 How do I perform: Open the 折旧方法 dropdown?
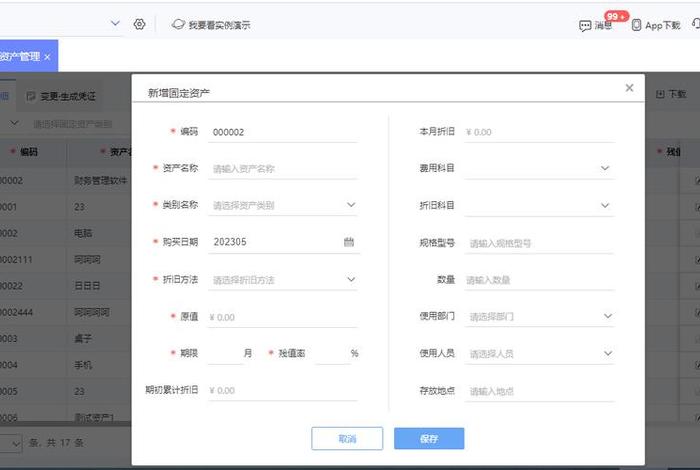pyautogui.click(x=283, y=280)
